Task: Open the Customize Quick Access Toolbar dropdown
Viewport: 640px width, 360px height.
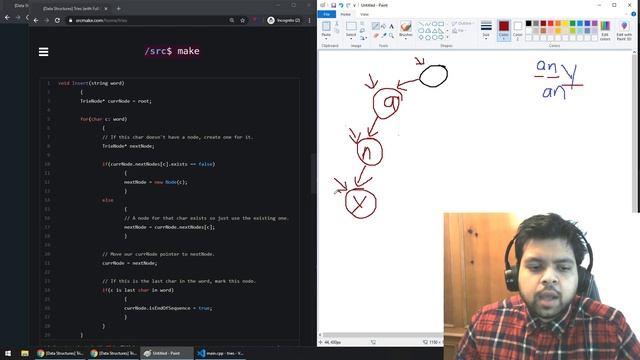Action: point(354,5)
